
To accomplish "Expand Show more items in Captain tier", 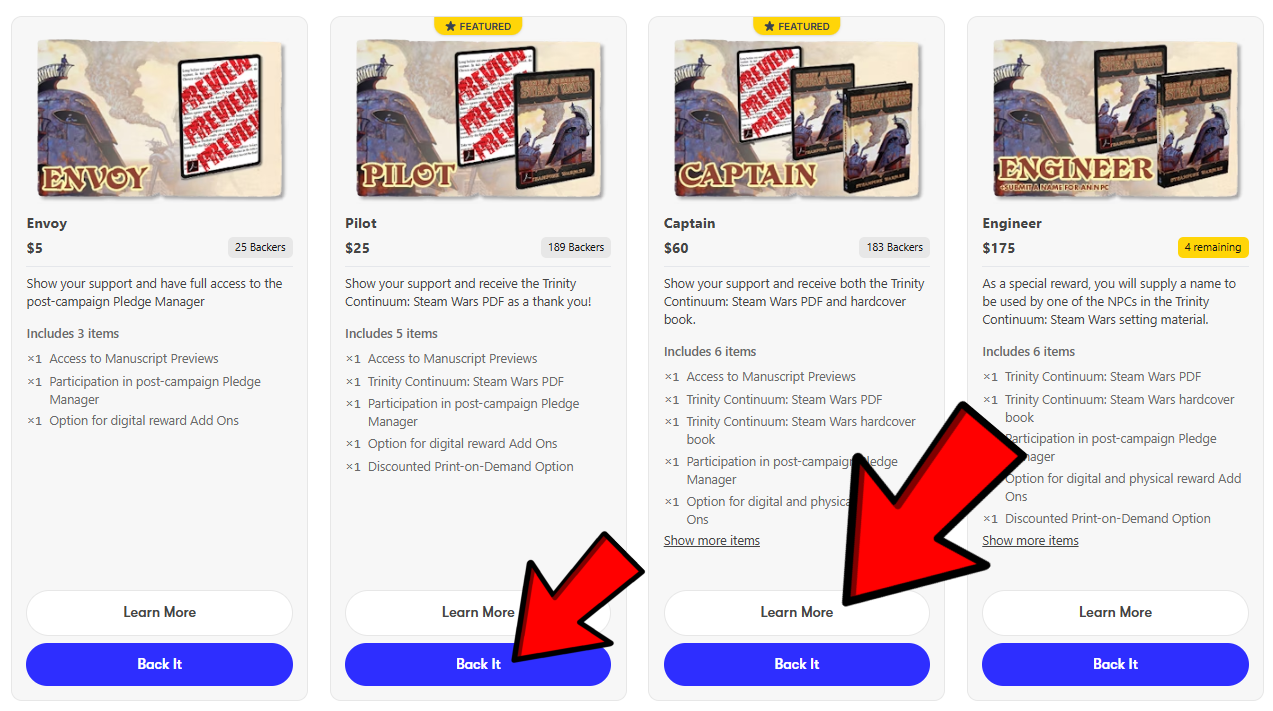I will (712, 541).
